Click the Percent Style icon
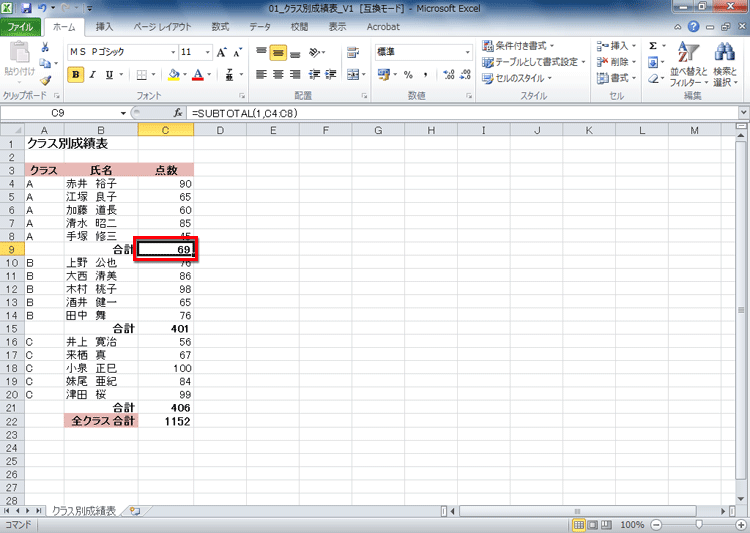Viewport: 750px width, 533px height. pyautogui.click(x=408, y=75)
